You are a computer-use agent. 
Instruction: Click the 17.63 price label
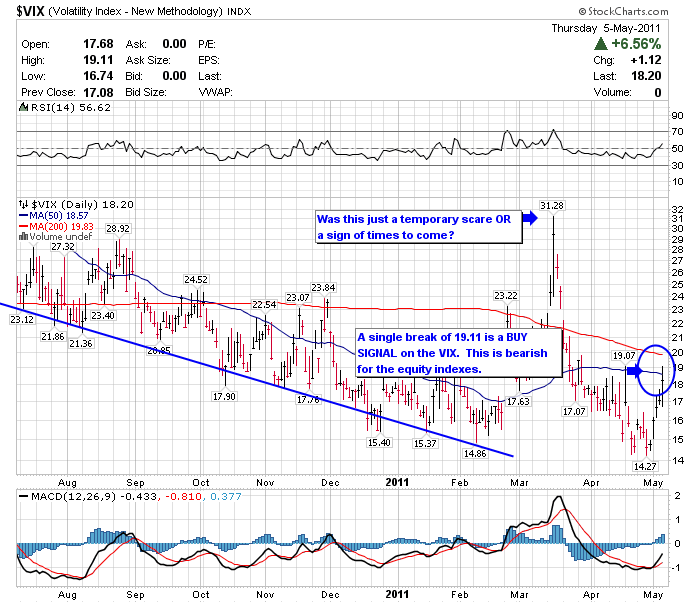click(518, 401)
